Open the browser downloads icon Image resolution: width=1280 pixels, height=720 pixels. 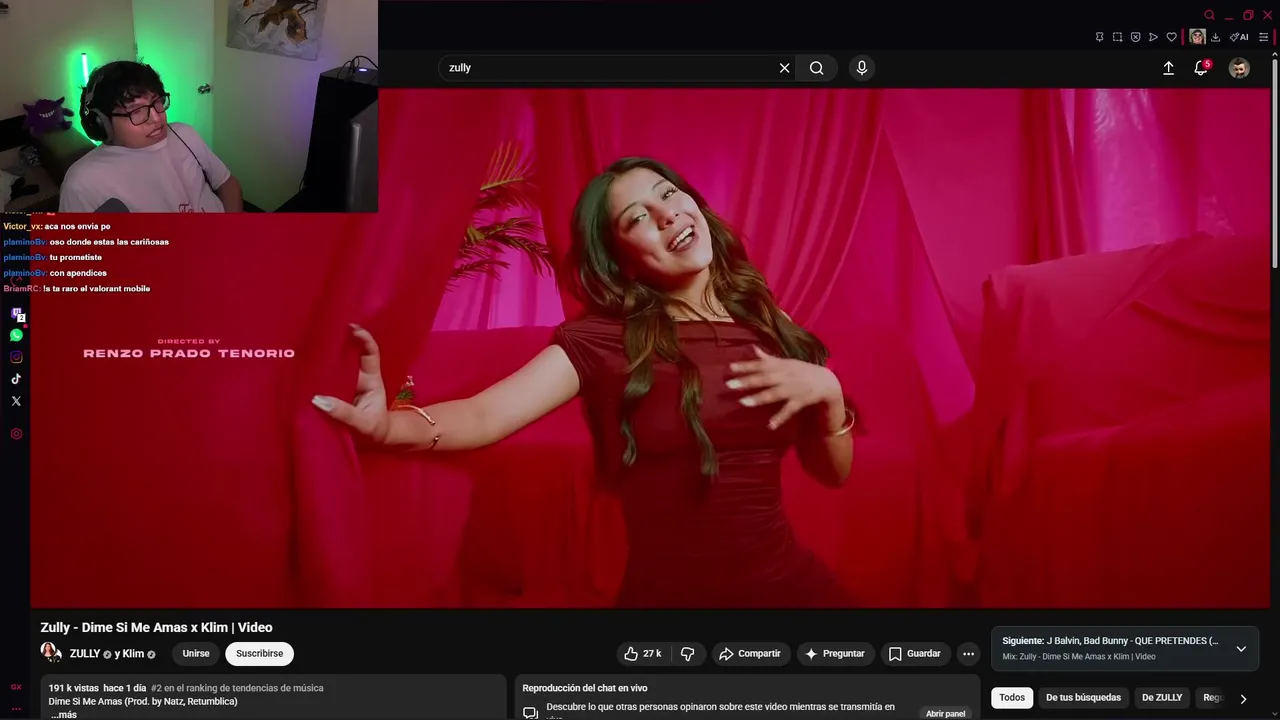pos(1215,37)
